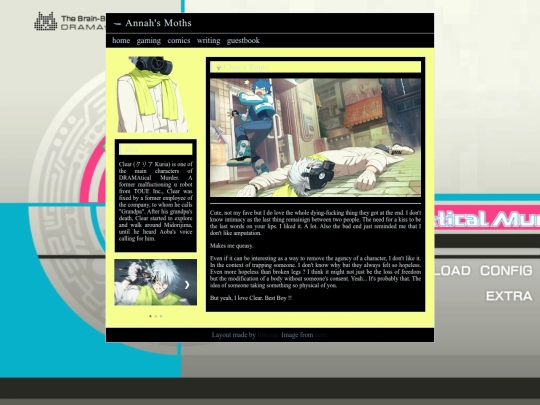
Task: Choose LOAD in the background game menu
Action: 453,270
